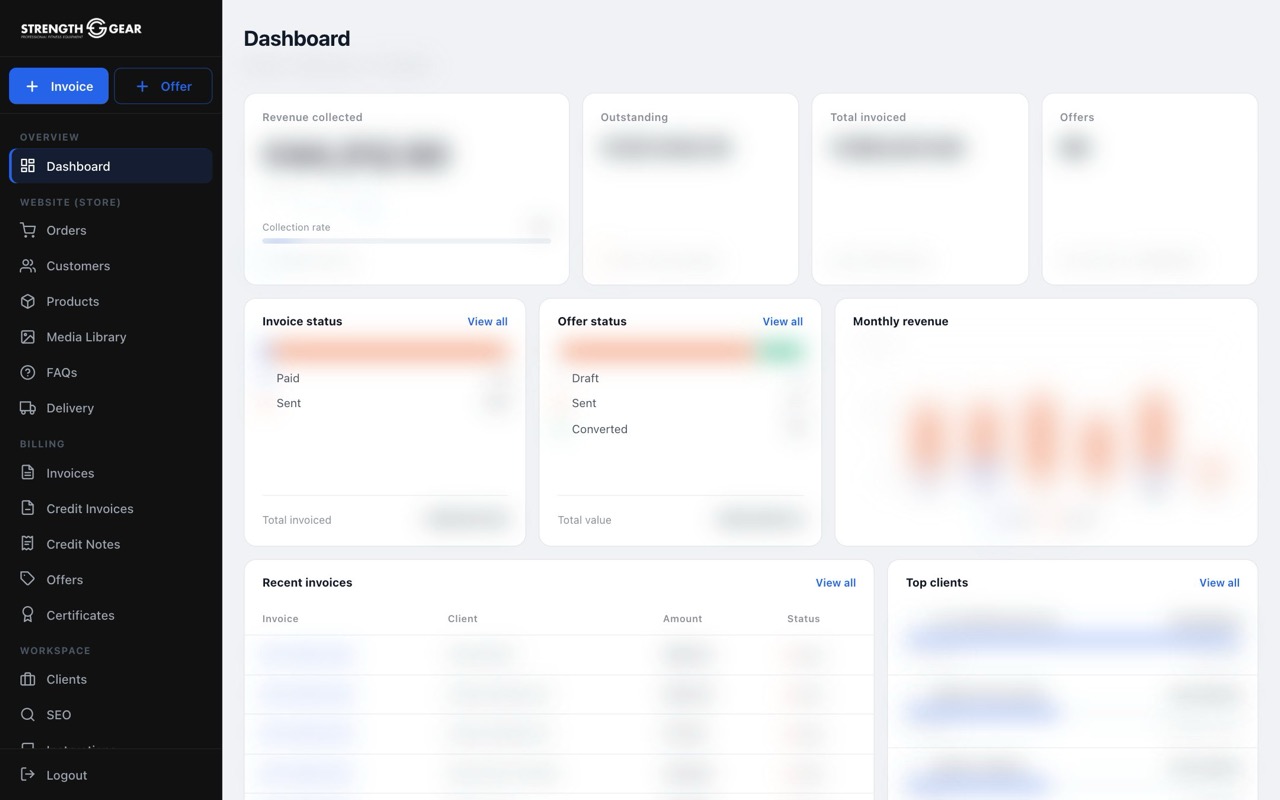Navigate to FAQs
Image resolution: width=1280 pixels, height=800 pixels.
[111, 372]
